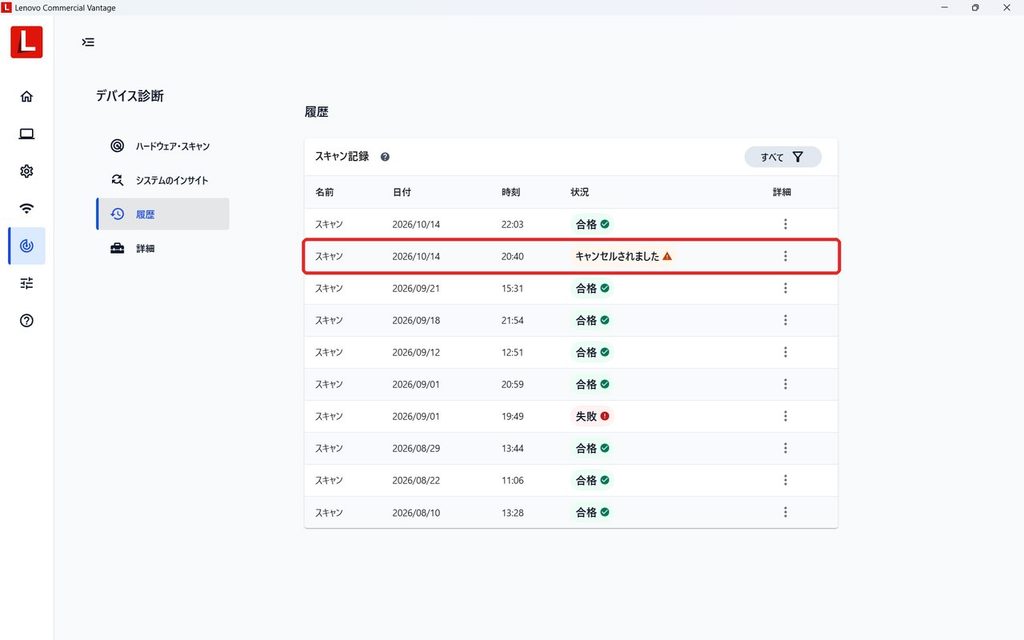Open the Home icon in sidebar
Image resolution: width=1024 pixels, height=640 pixels.
[x=26, y=97]
